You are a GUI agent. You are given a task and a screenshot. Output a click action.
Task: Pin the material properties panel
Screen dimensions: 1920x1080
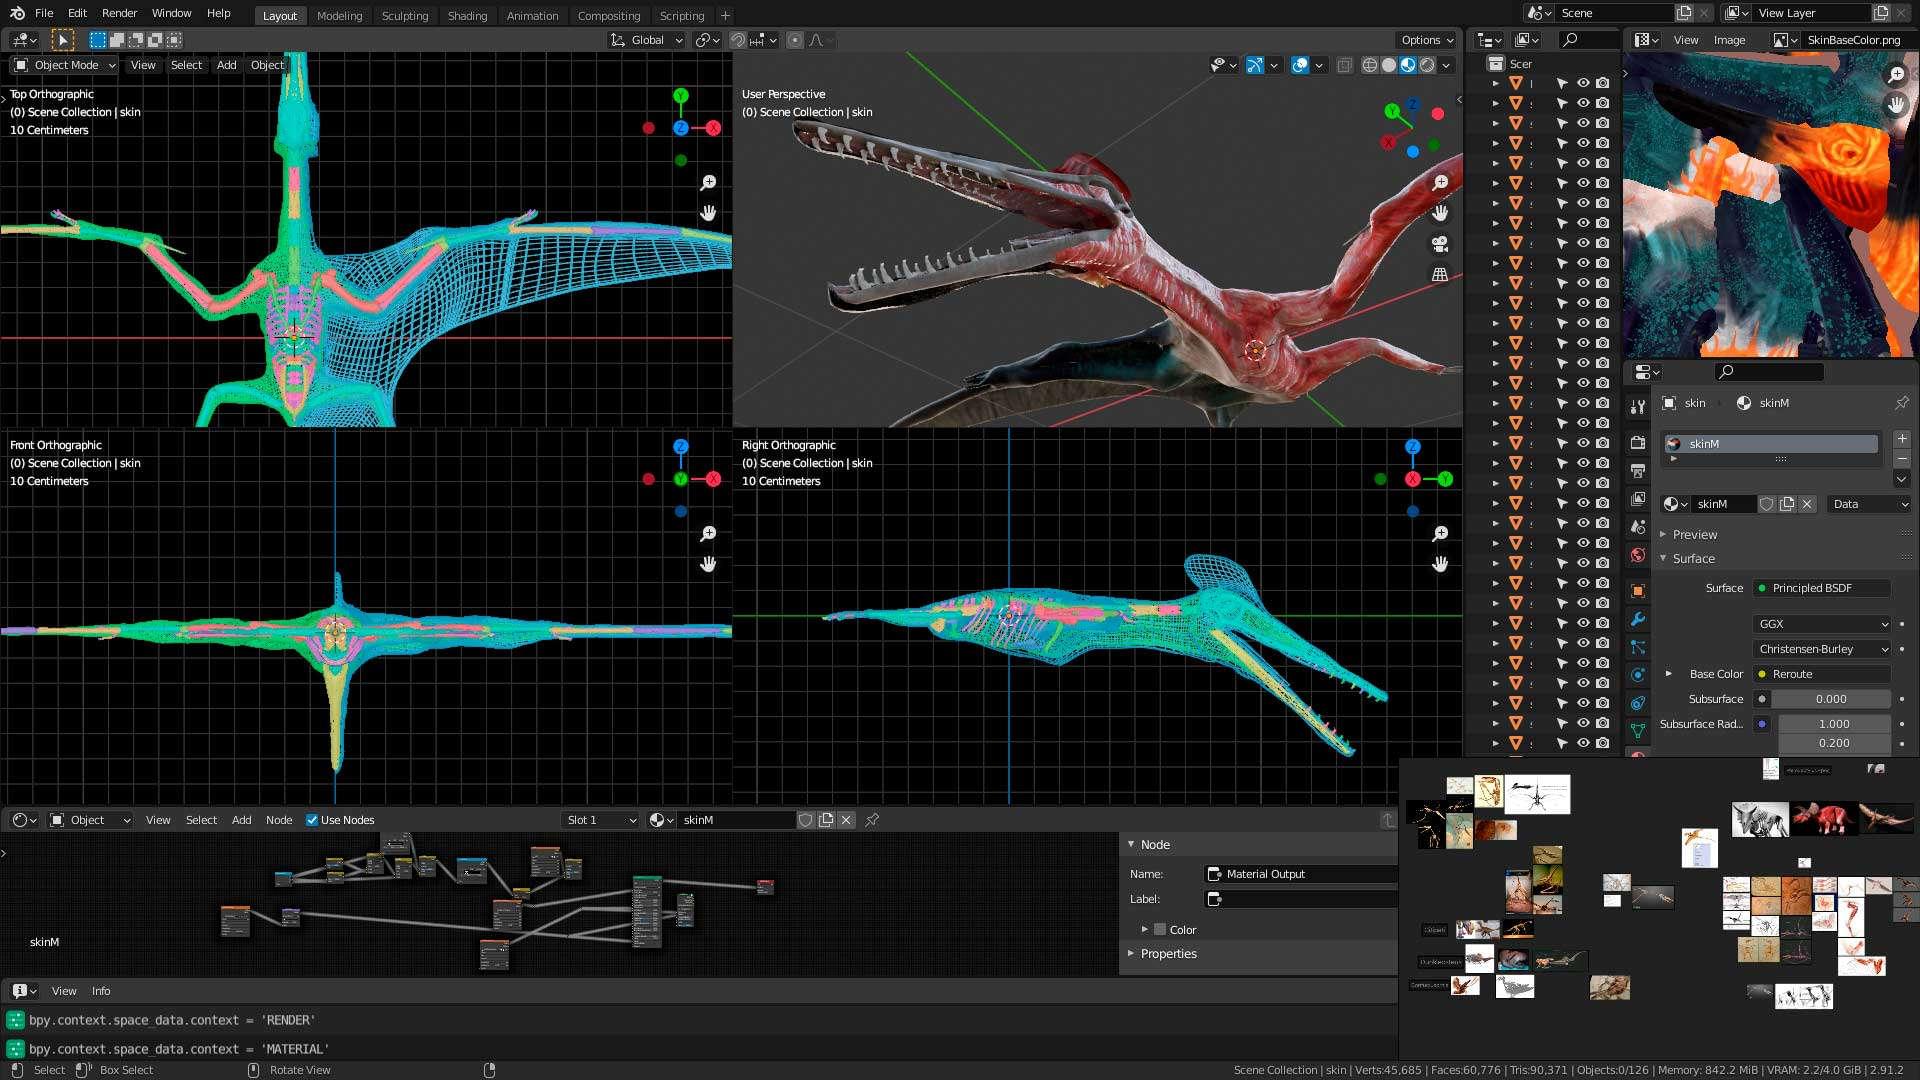tap(1901, 403)
